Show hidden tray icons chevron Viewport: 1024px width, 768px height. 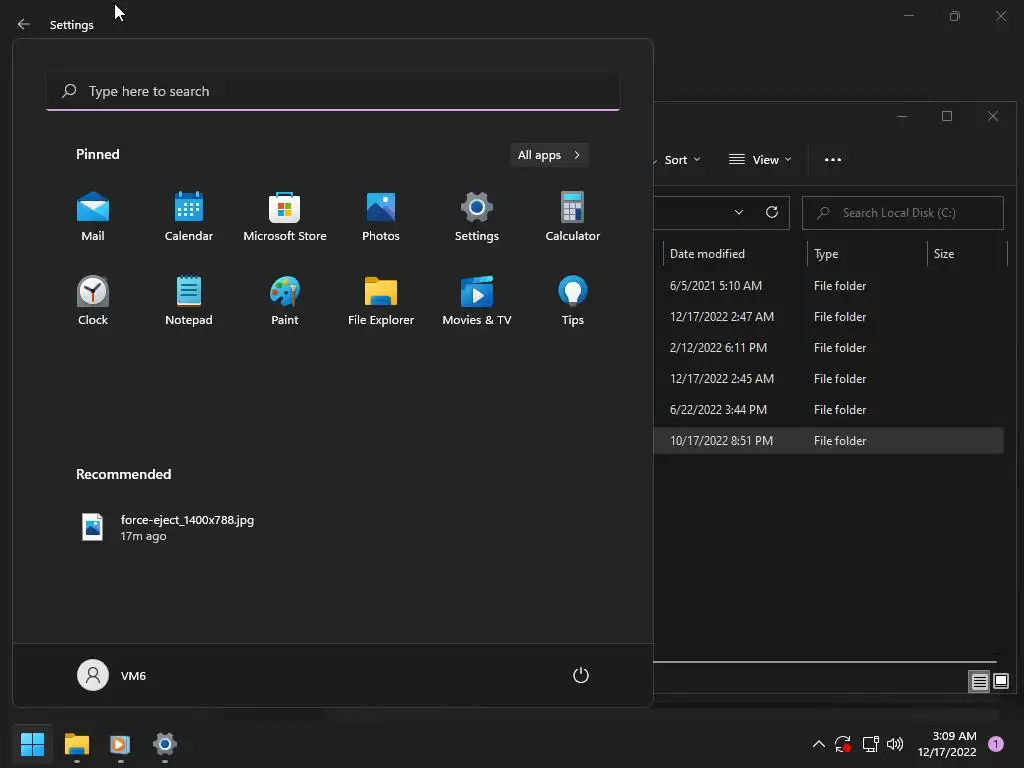tap(818, 744)
